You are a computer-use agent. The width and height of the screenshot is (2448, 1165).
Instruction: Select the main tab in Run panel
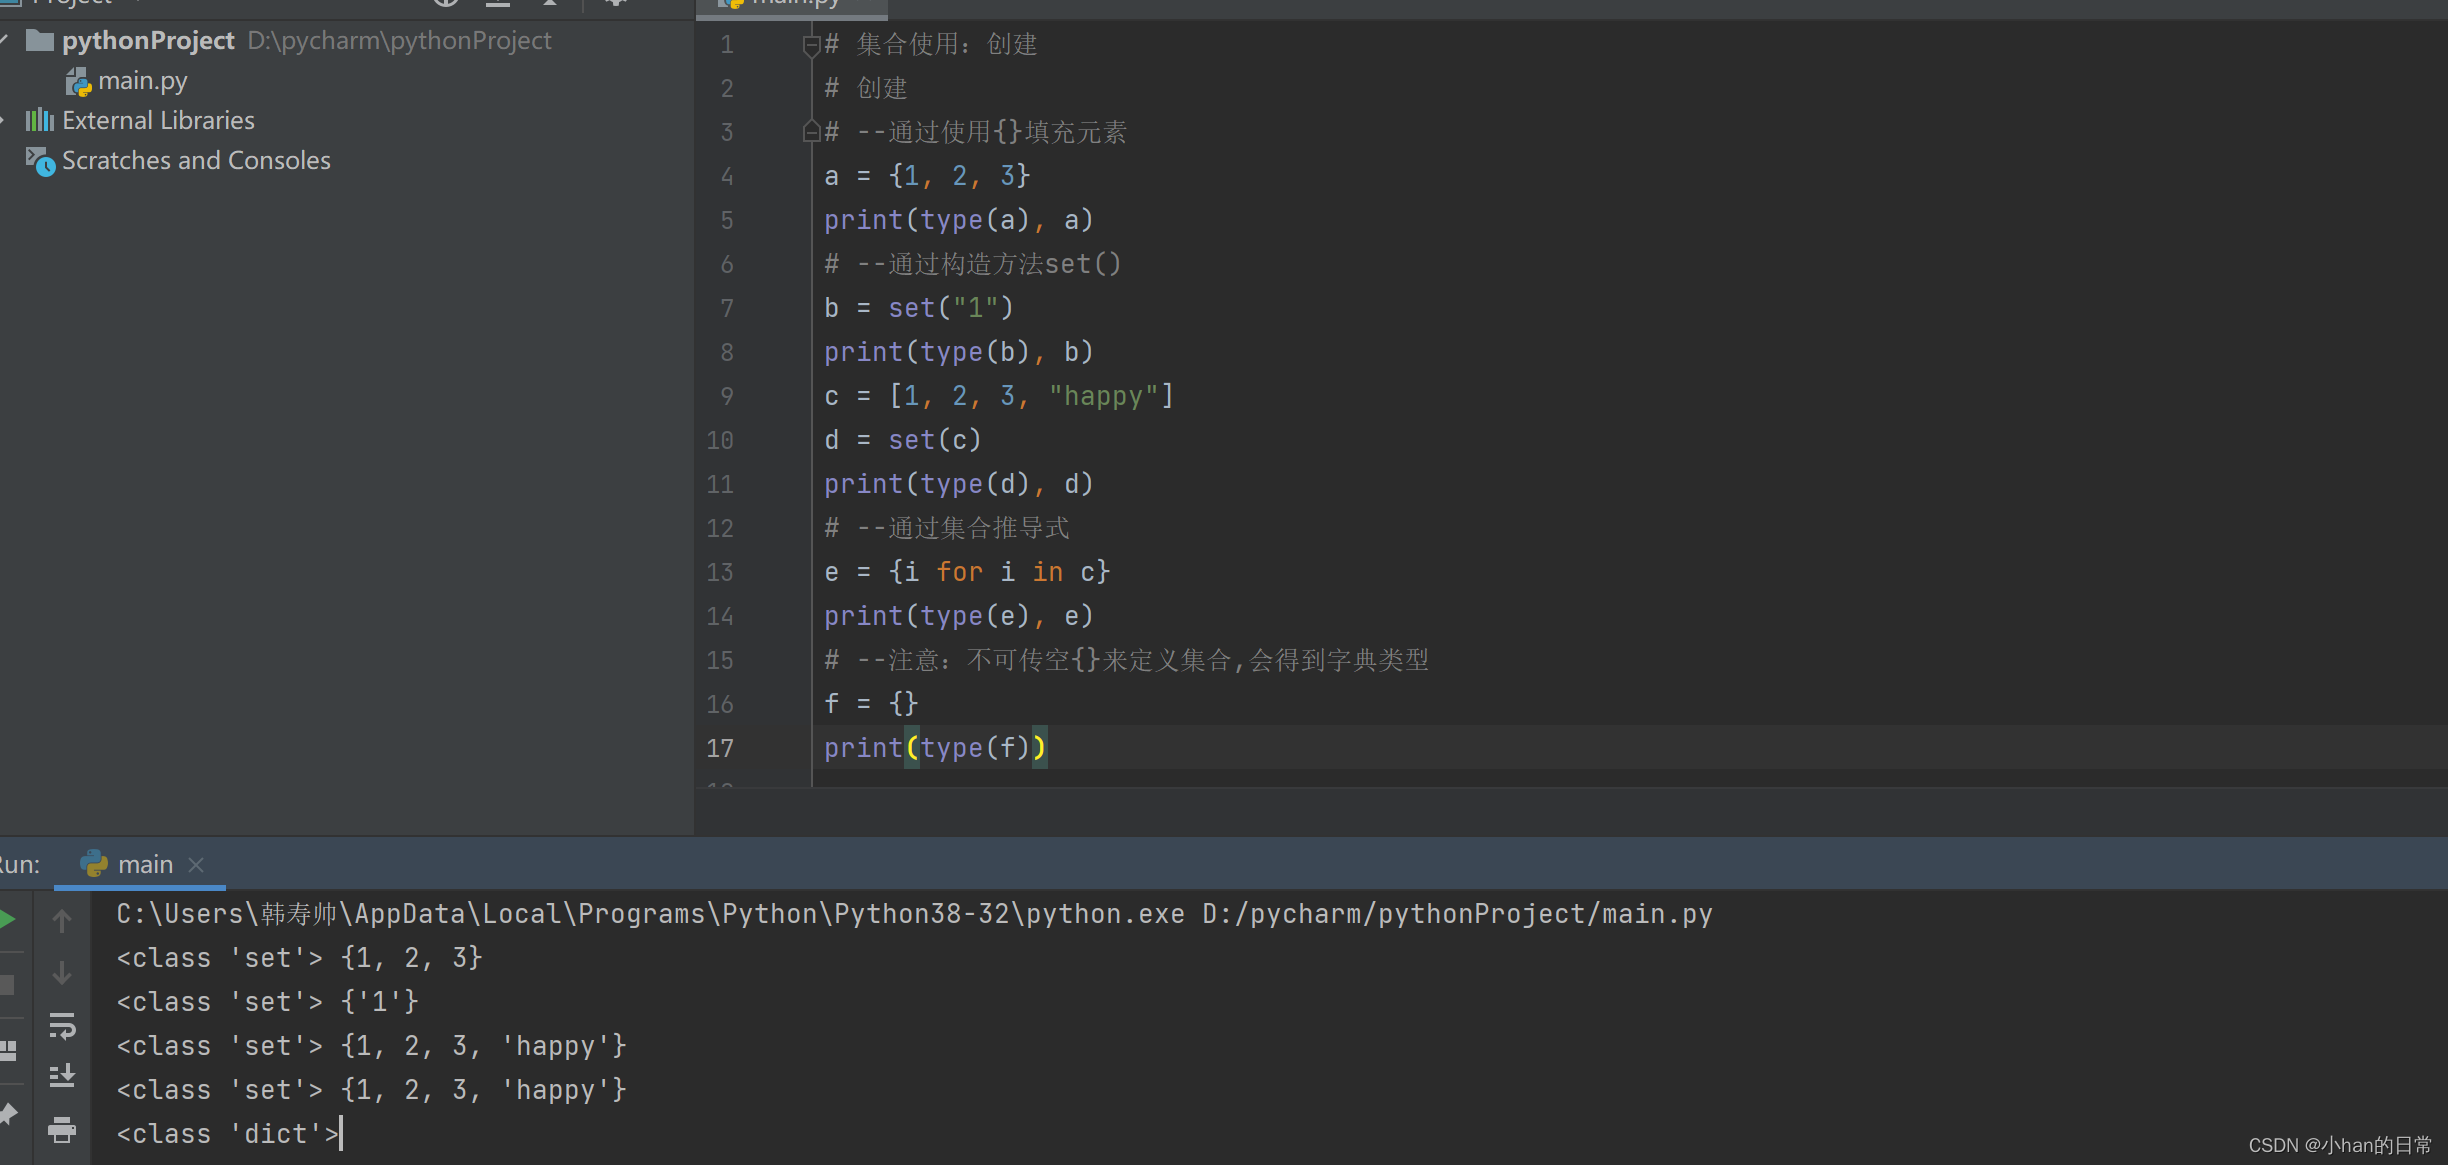click(x=145, y=865)
